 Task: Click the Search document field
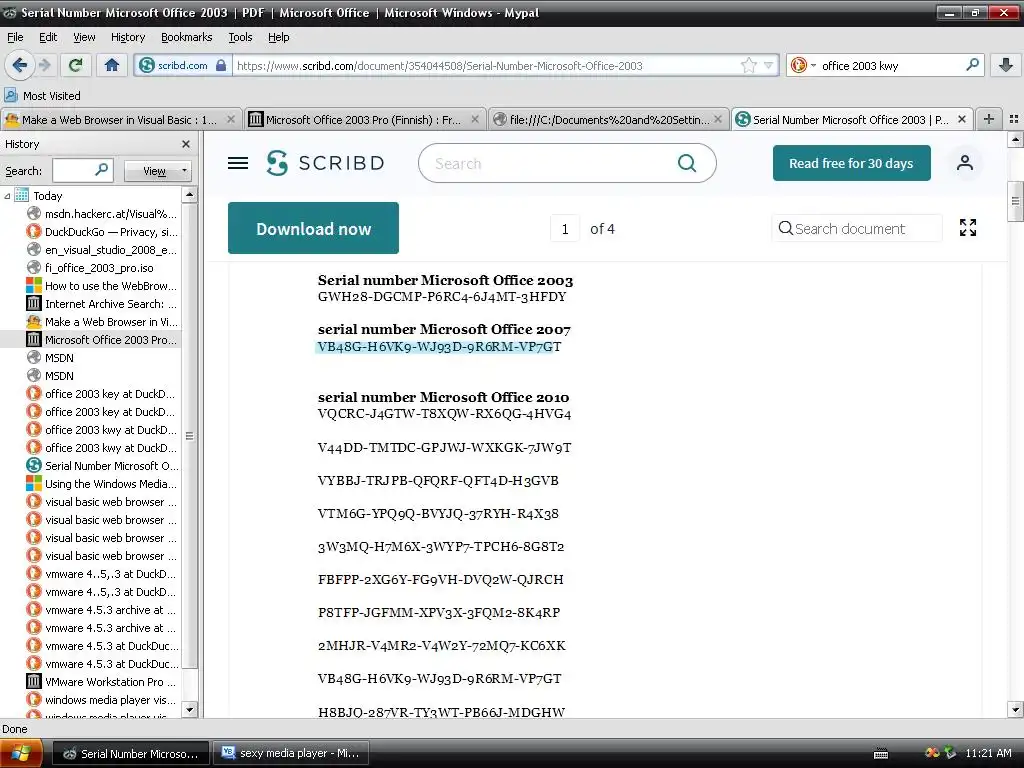[856, 229]
